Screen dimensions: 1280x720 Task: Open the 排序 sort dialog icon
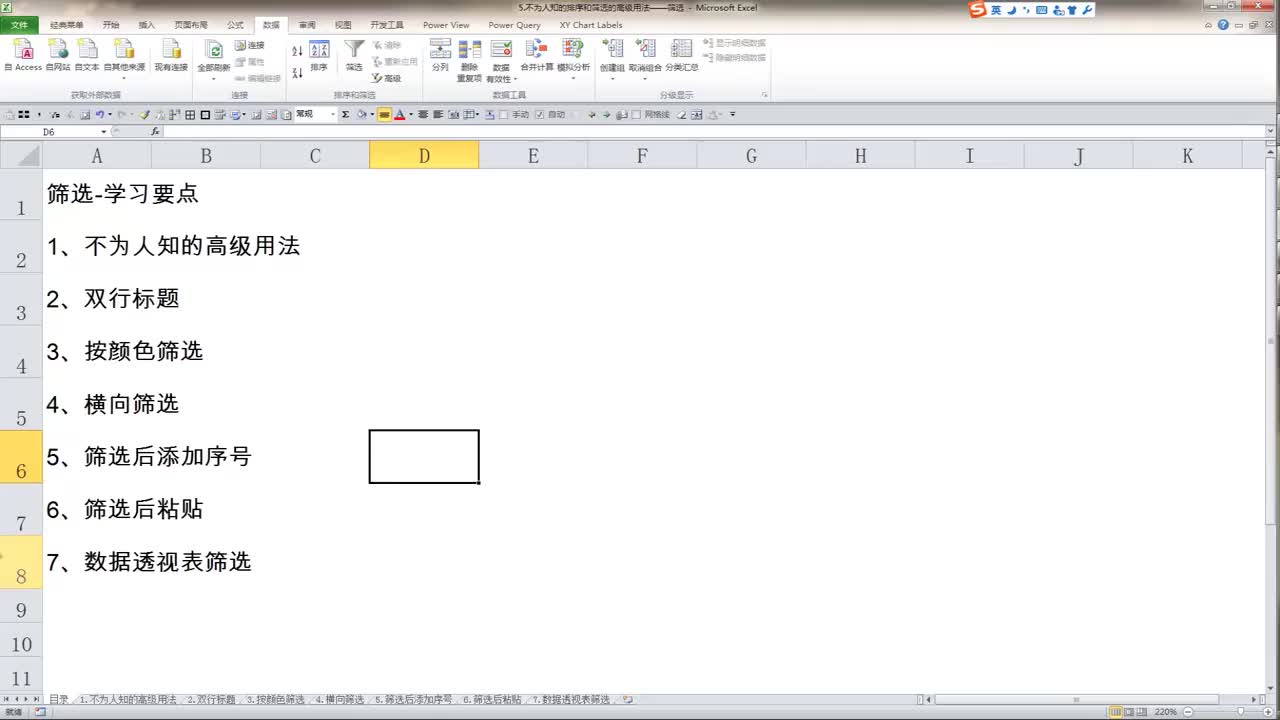point(319,56)
